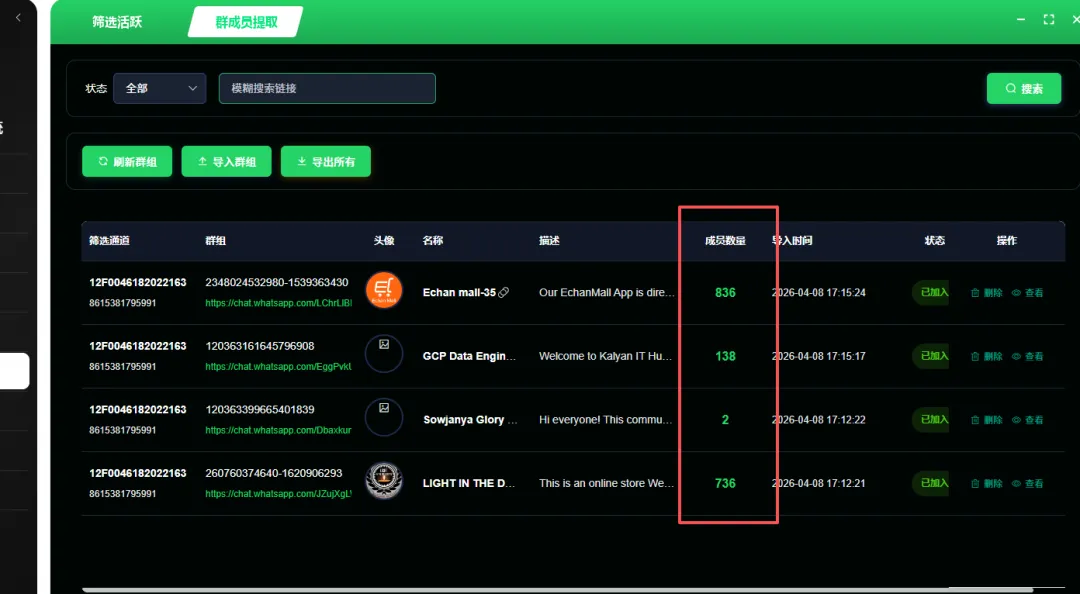Click description Welcome to Kalyan IT Hu…
The image size is (1080, 594).
605,356
